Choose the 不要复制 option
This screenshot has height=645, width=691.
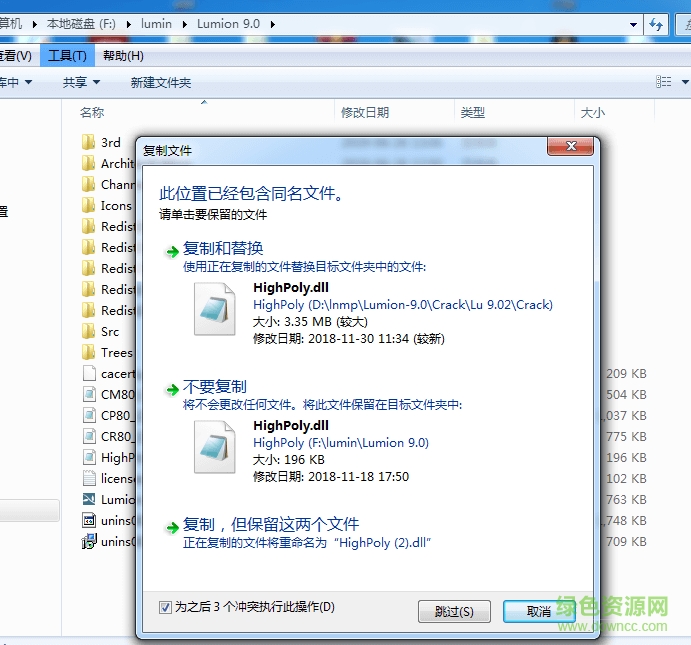215,387
